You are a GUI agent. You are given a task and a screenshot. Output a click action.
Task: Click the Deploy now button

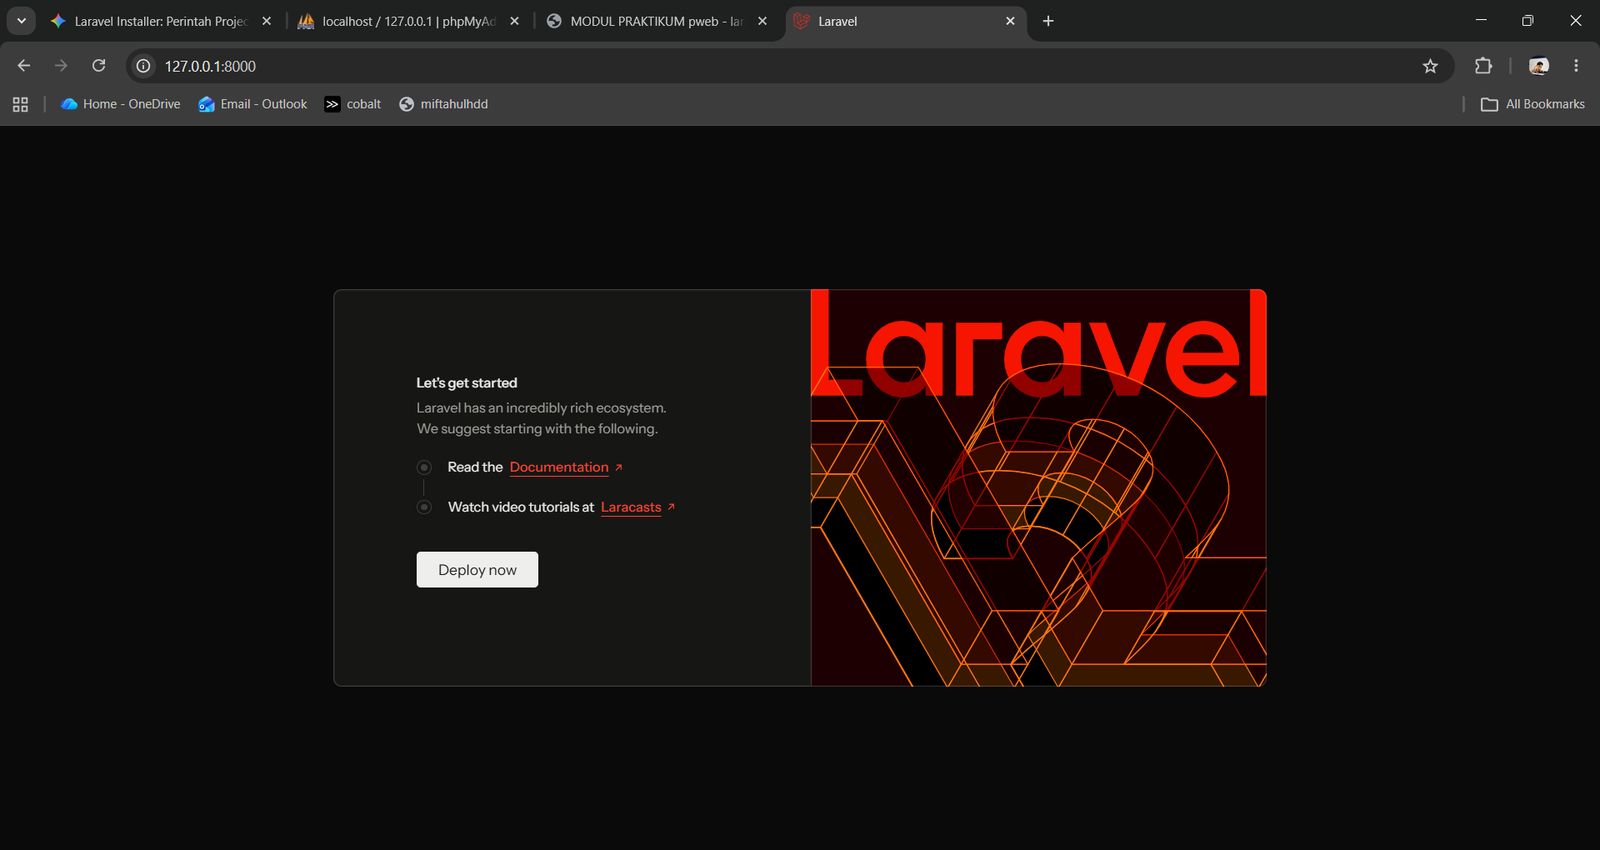[x=477, y=570]
